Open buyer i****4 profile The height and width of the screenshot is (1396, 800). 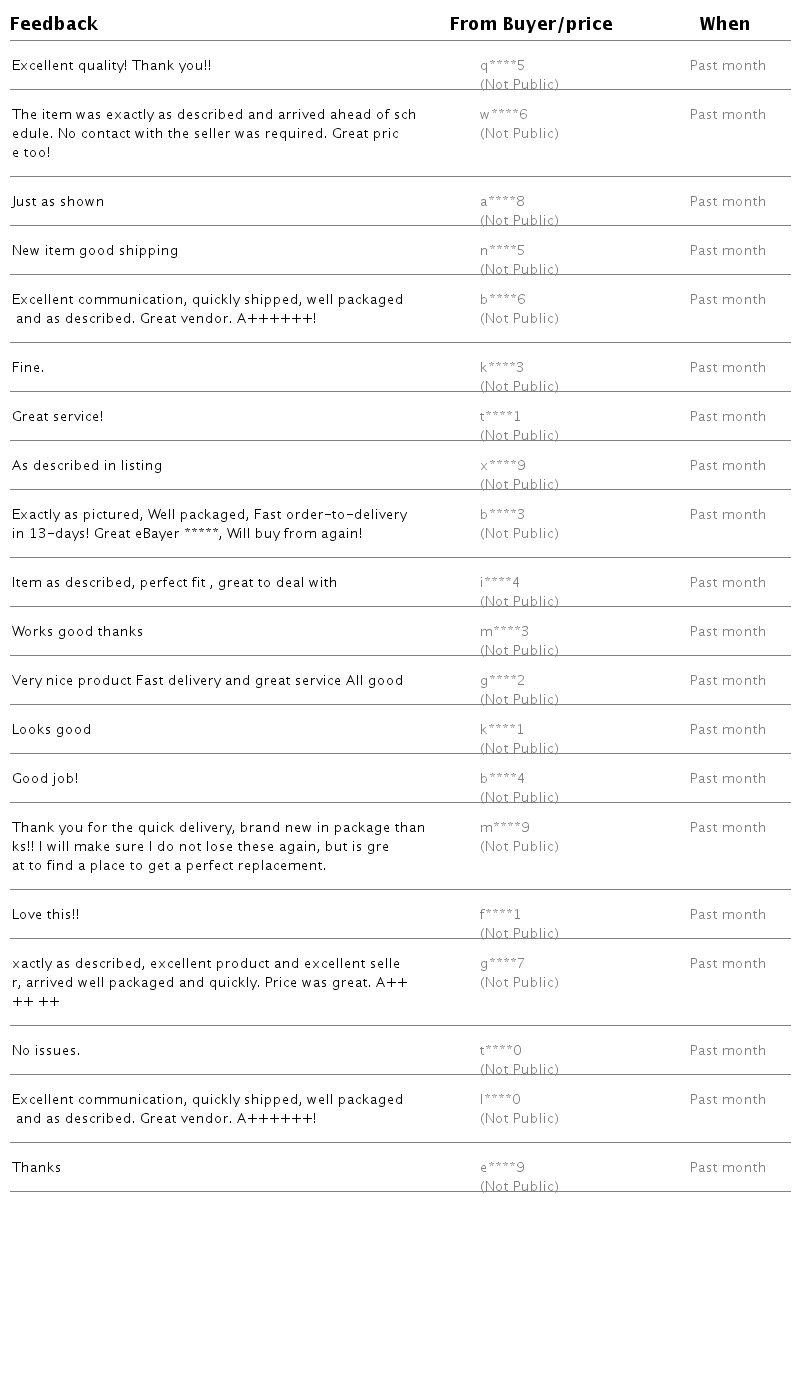point(500,583)
